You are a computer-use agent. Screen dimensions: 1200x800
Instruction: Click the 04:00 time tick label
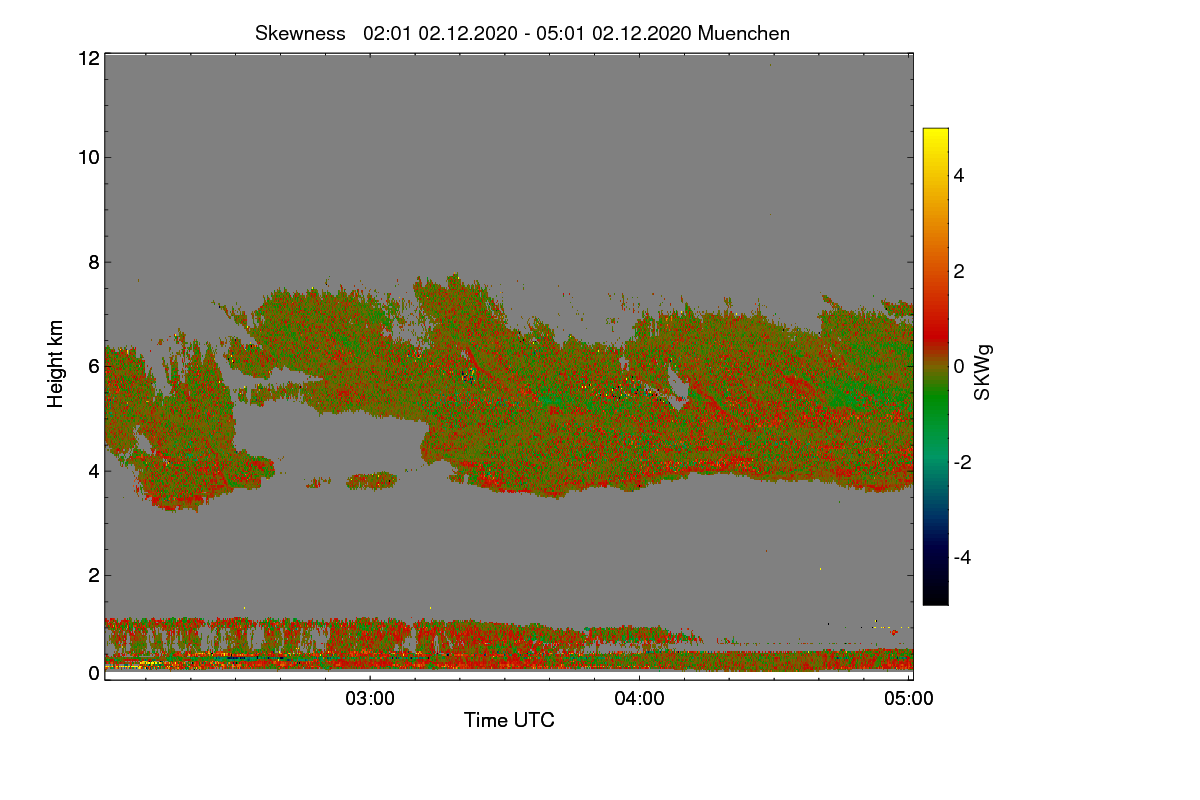639,698
